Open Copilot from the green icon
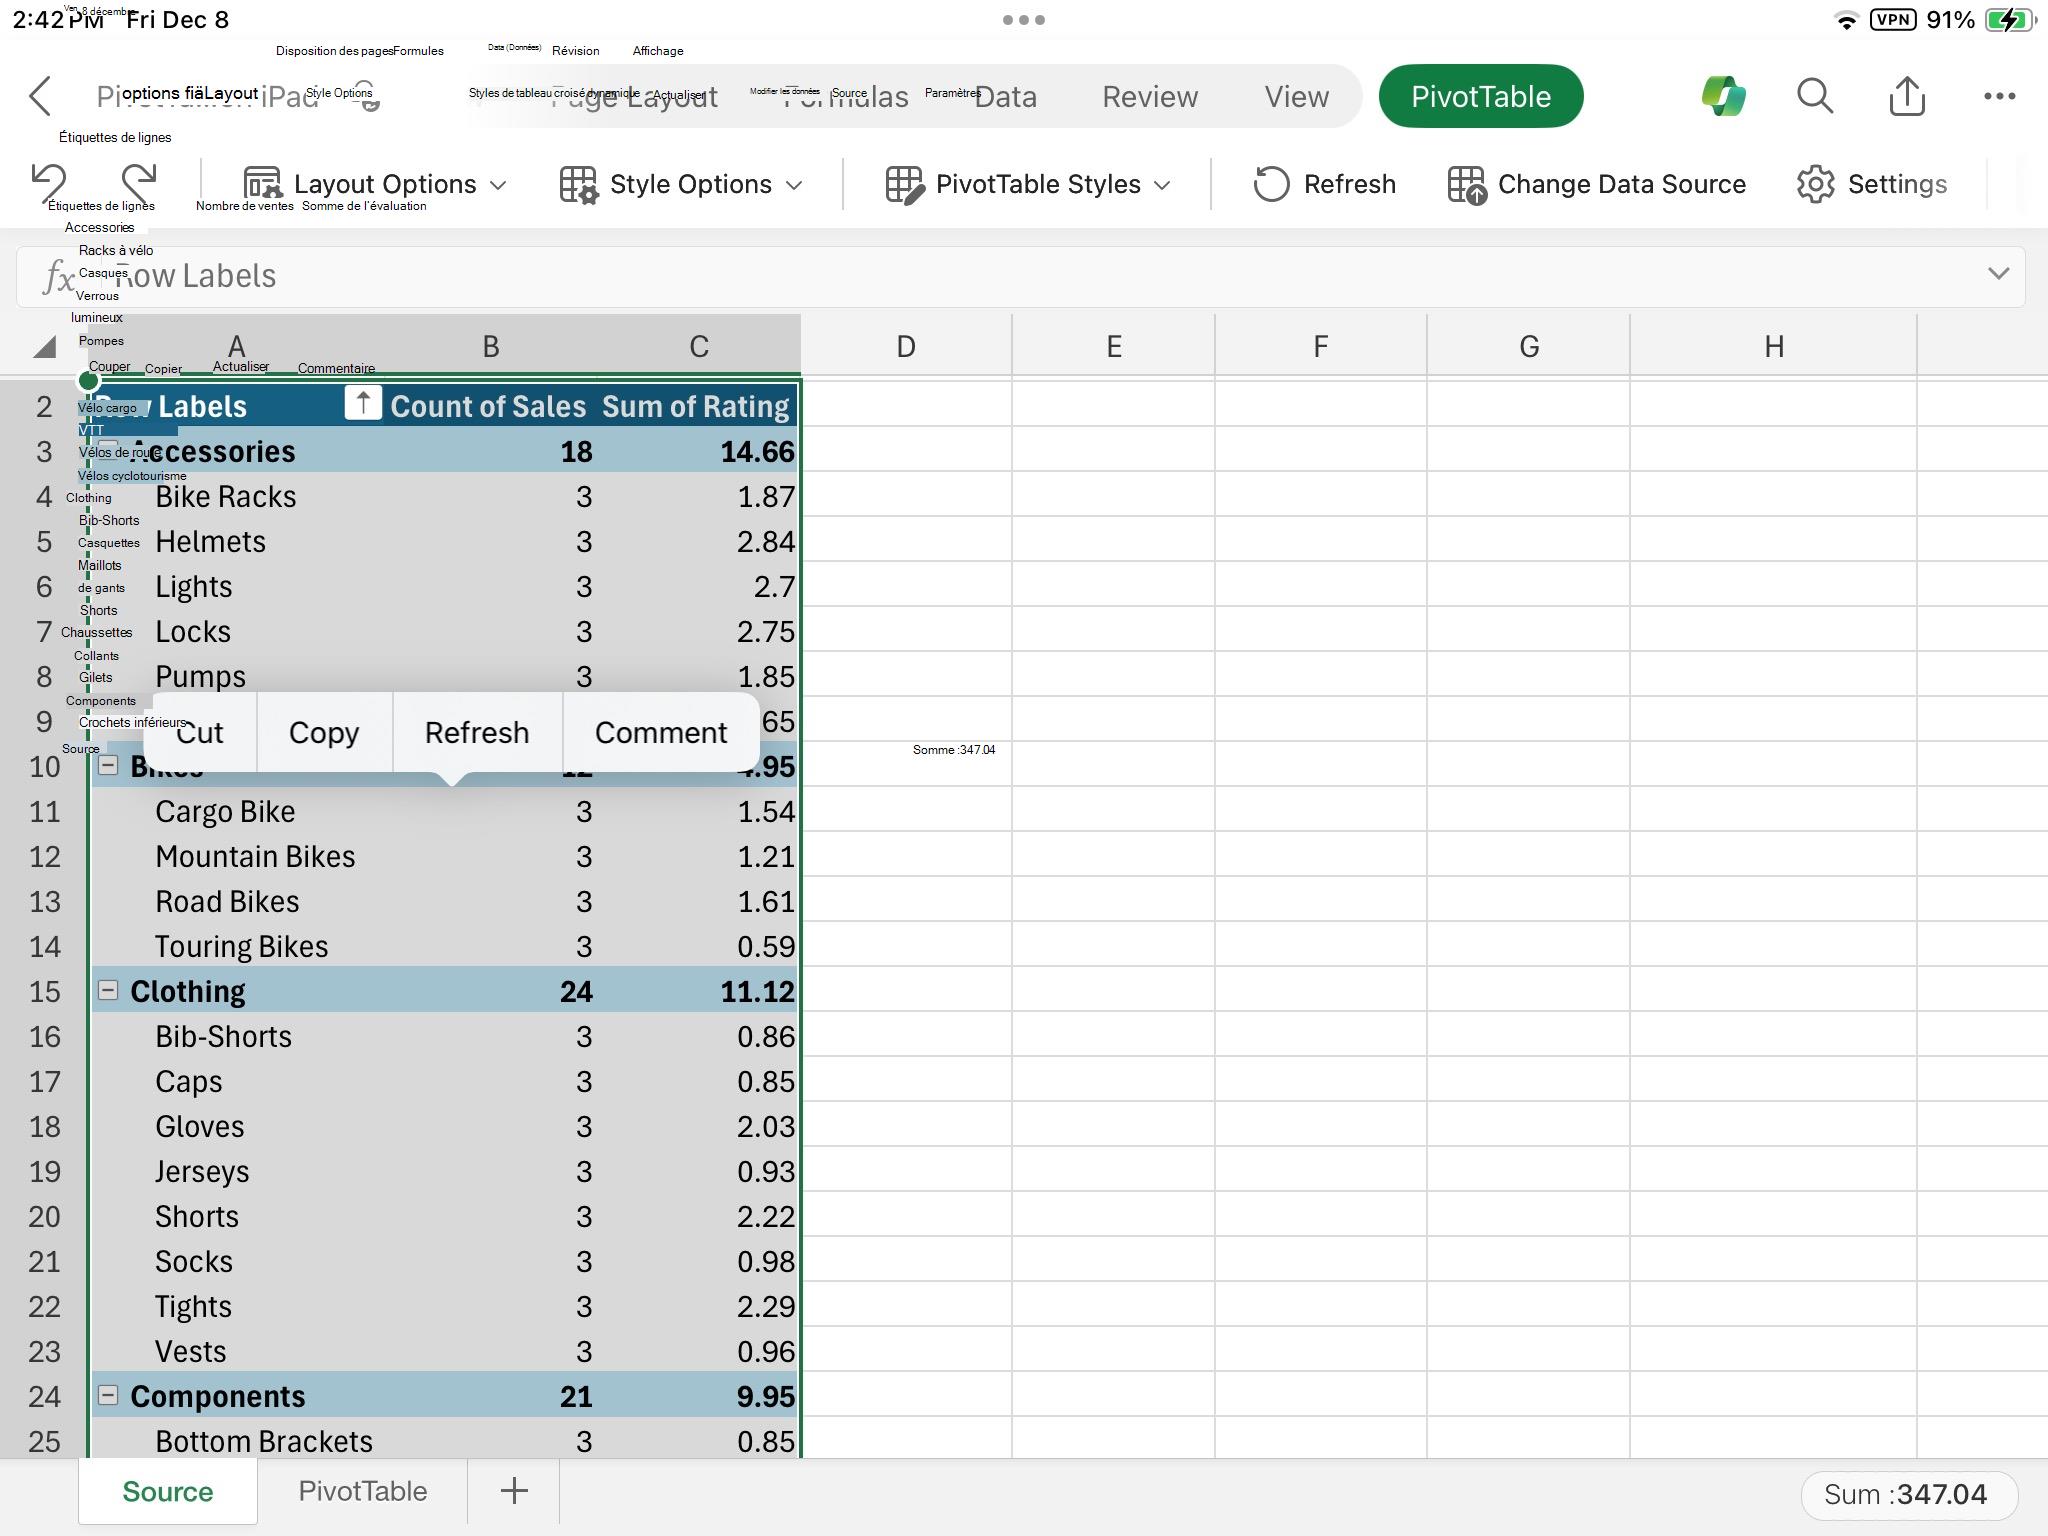Viewport: 2048px width, 1536px height. pos(1723,96)
